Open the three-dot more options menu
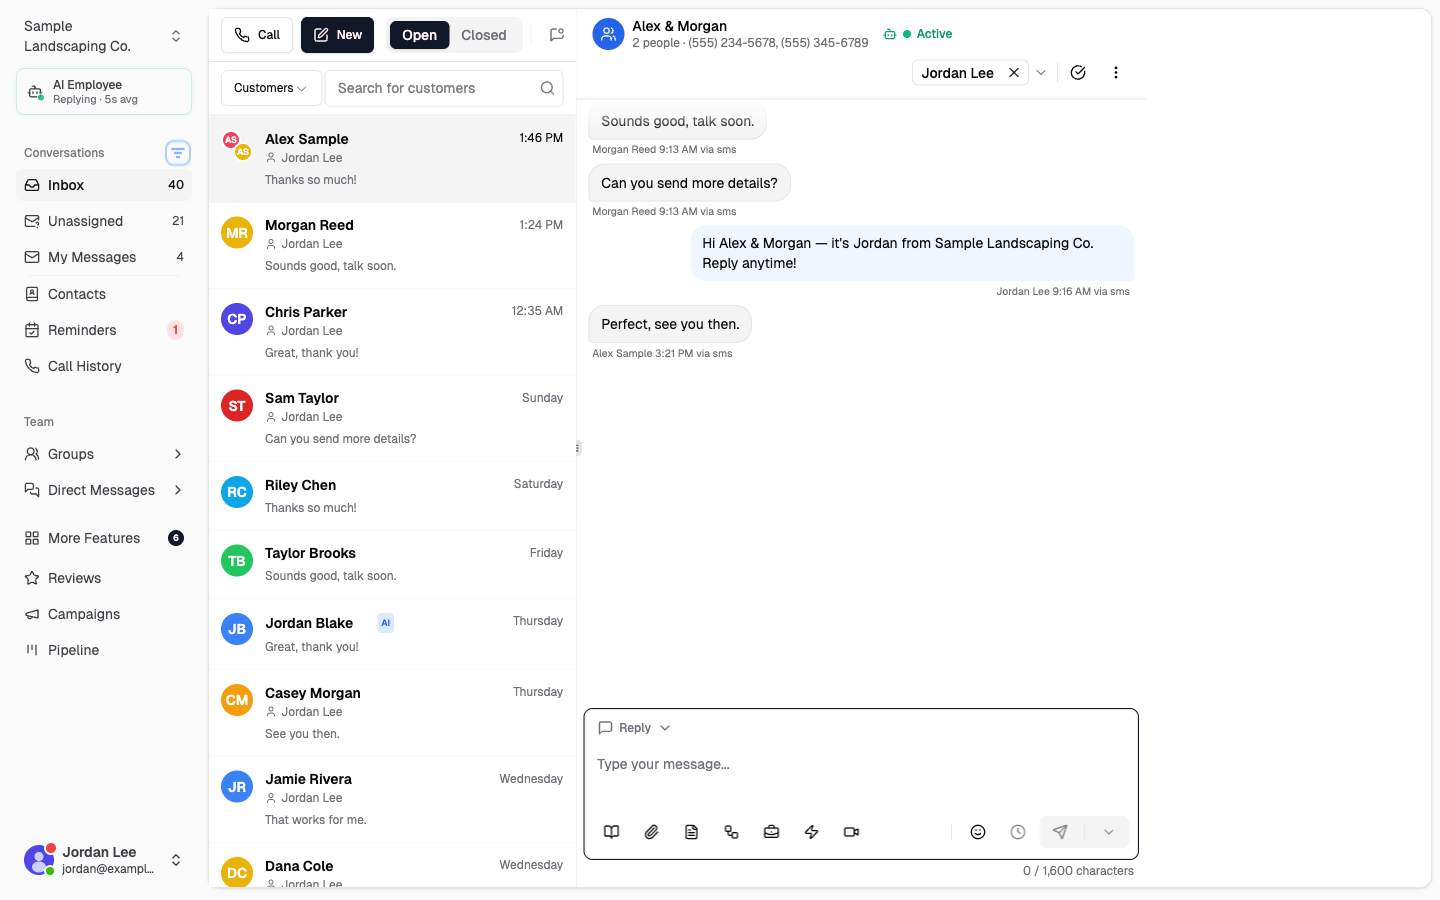 coord(1116,73)
